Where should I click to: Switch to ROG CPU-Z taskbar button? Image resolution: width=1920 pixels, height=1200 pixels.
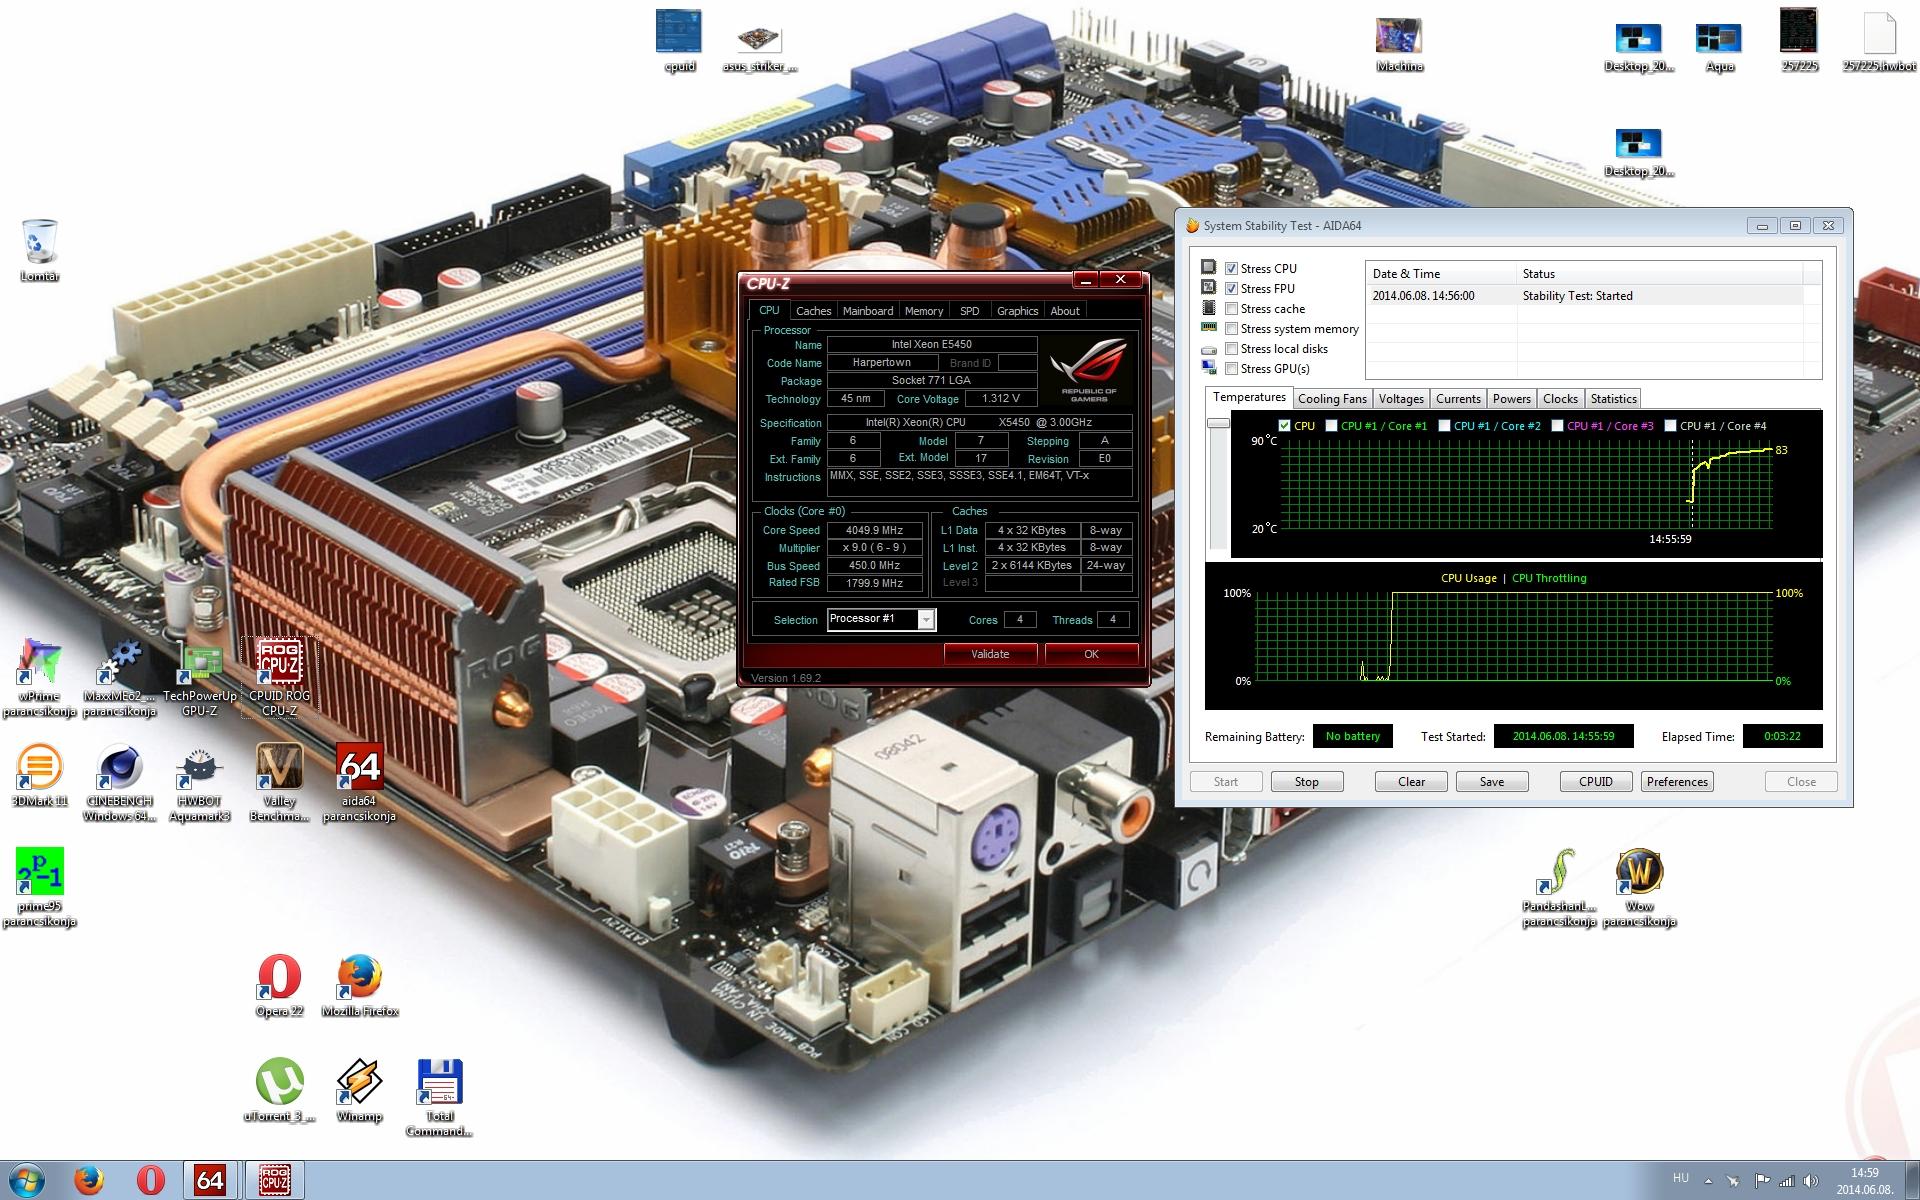click(274, 1180)
